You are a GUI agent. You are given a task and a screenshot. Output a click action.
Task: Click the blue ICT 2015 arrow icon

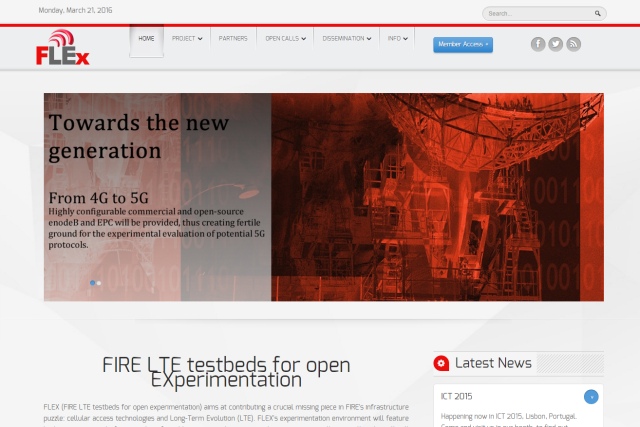pos(591,397)
